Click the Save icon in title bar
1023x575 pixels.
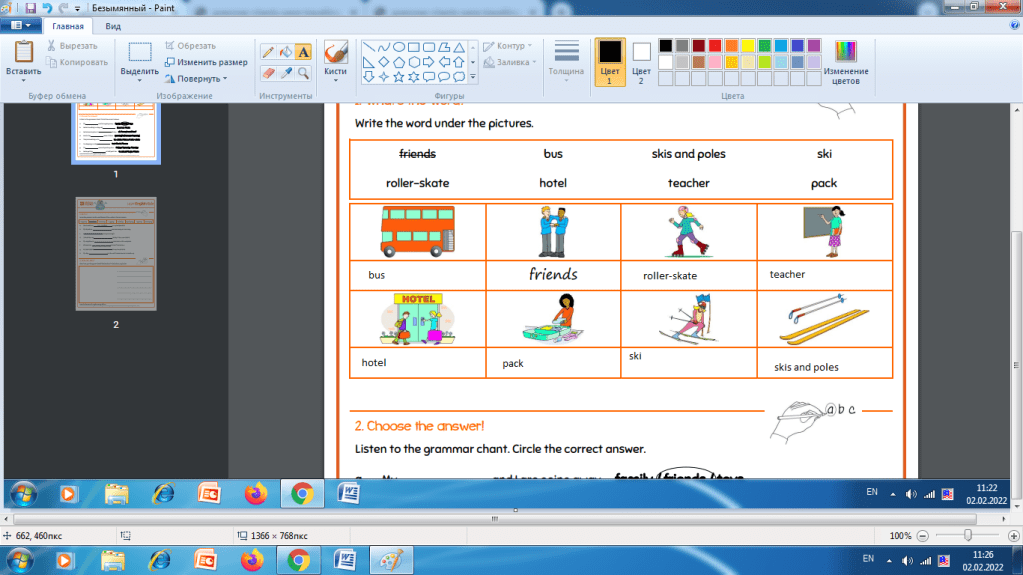tap(31, 8)
